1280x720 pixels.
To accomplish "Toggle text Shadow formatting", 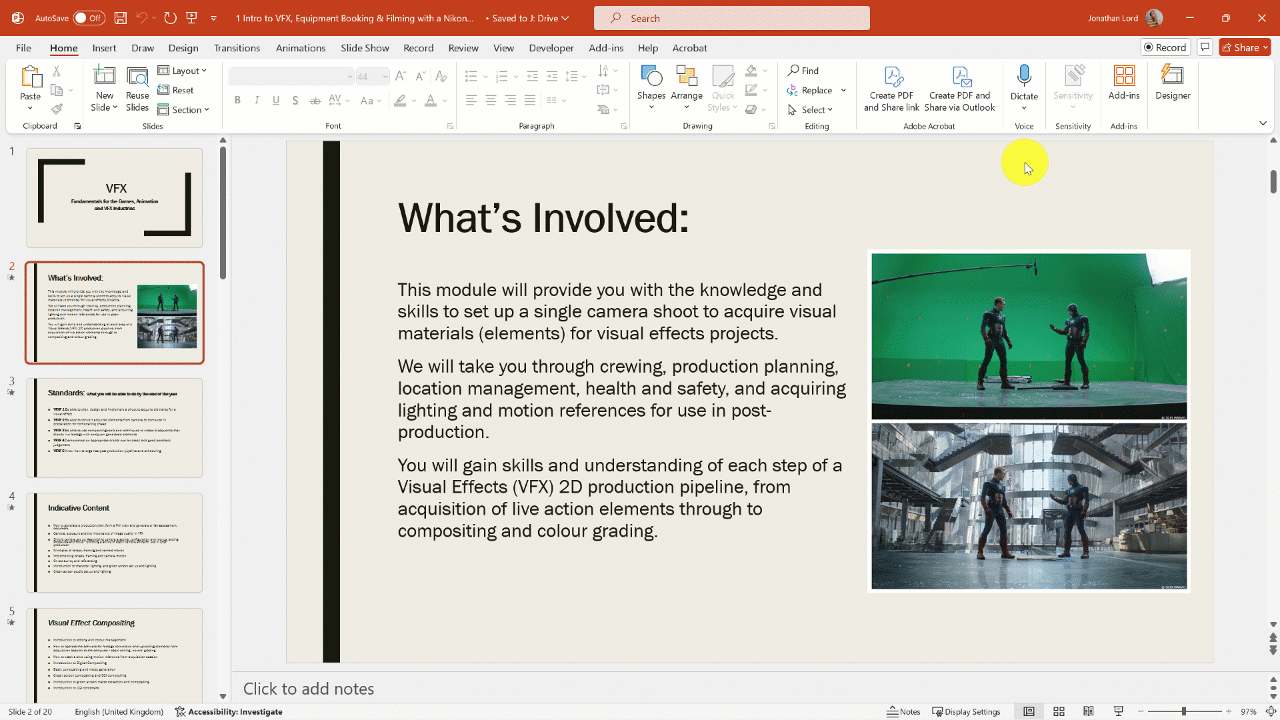I will click(x=295, y=100).
